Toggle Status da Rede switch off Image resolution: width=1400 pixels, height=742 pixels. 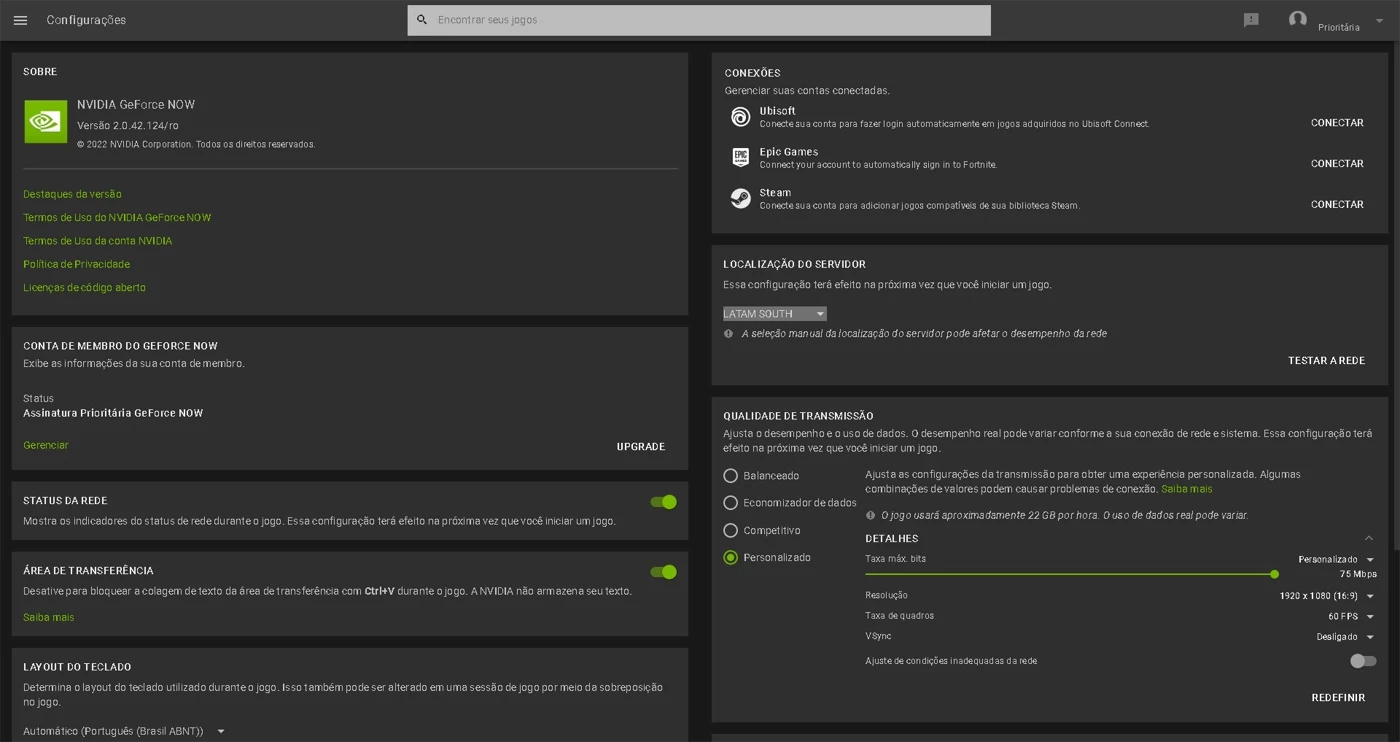coord(663,502)
